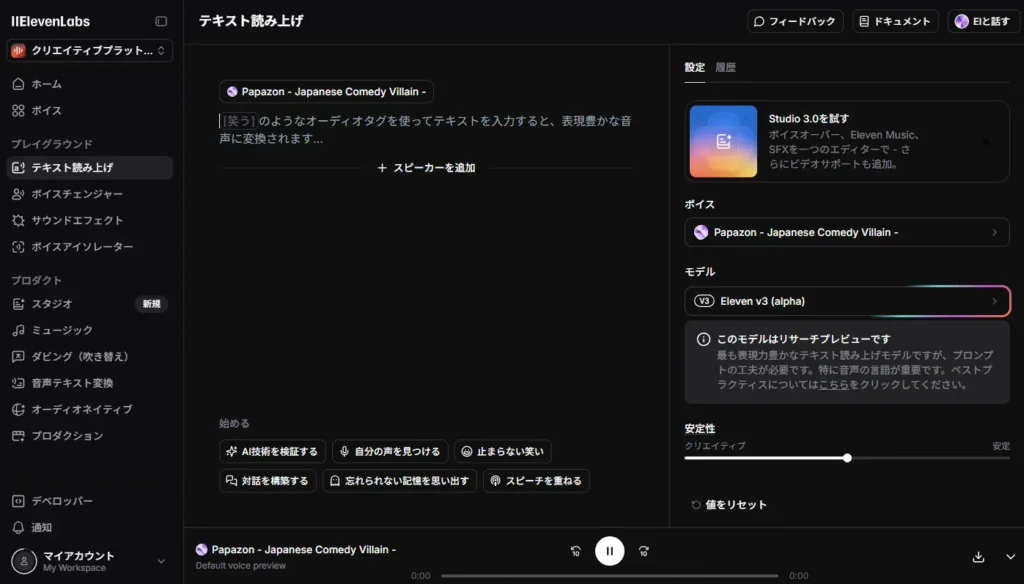Open サウンドエフェクト in the sidebar
The height and width of the screenshot is (584, 1024).
tap(77, 220)
